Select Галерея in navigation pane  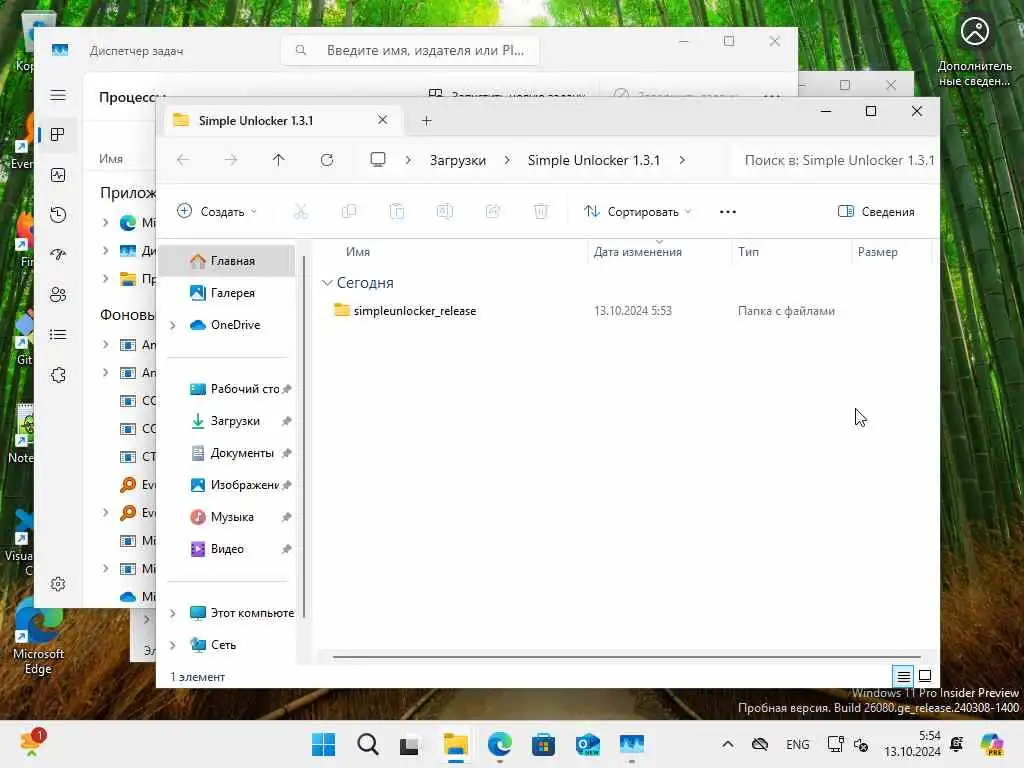[x=227, y=293]
